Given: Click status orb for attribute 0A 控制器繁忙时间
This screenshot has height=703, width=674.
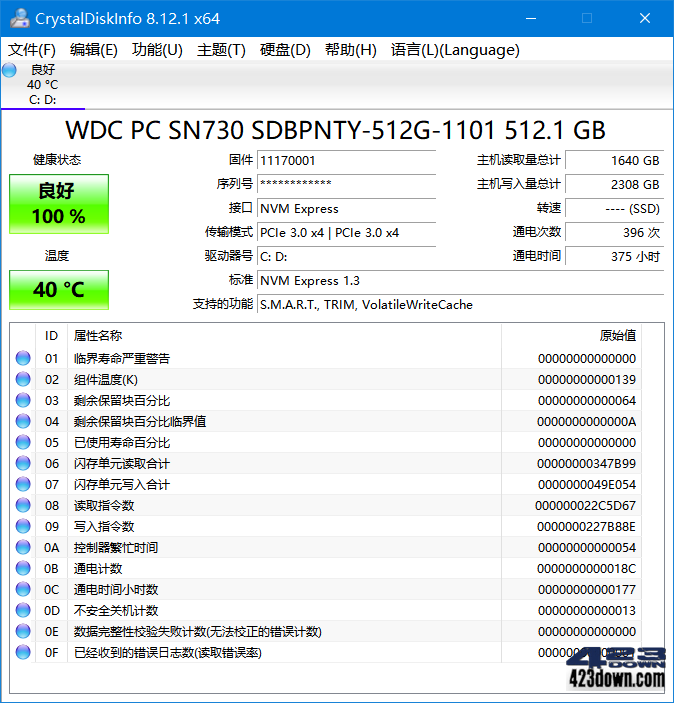Looking at the screenshot, I should coord(23,547).
